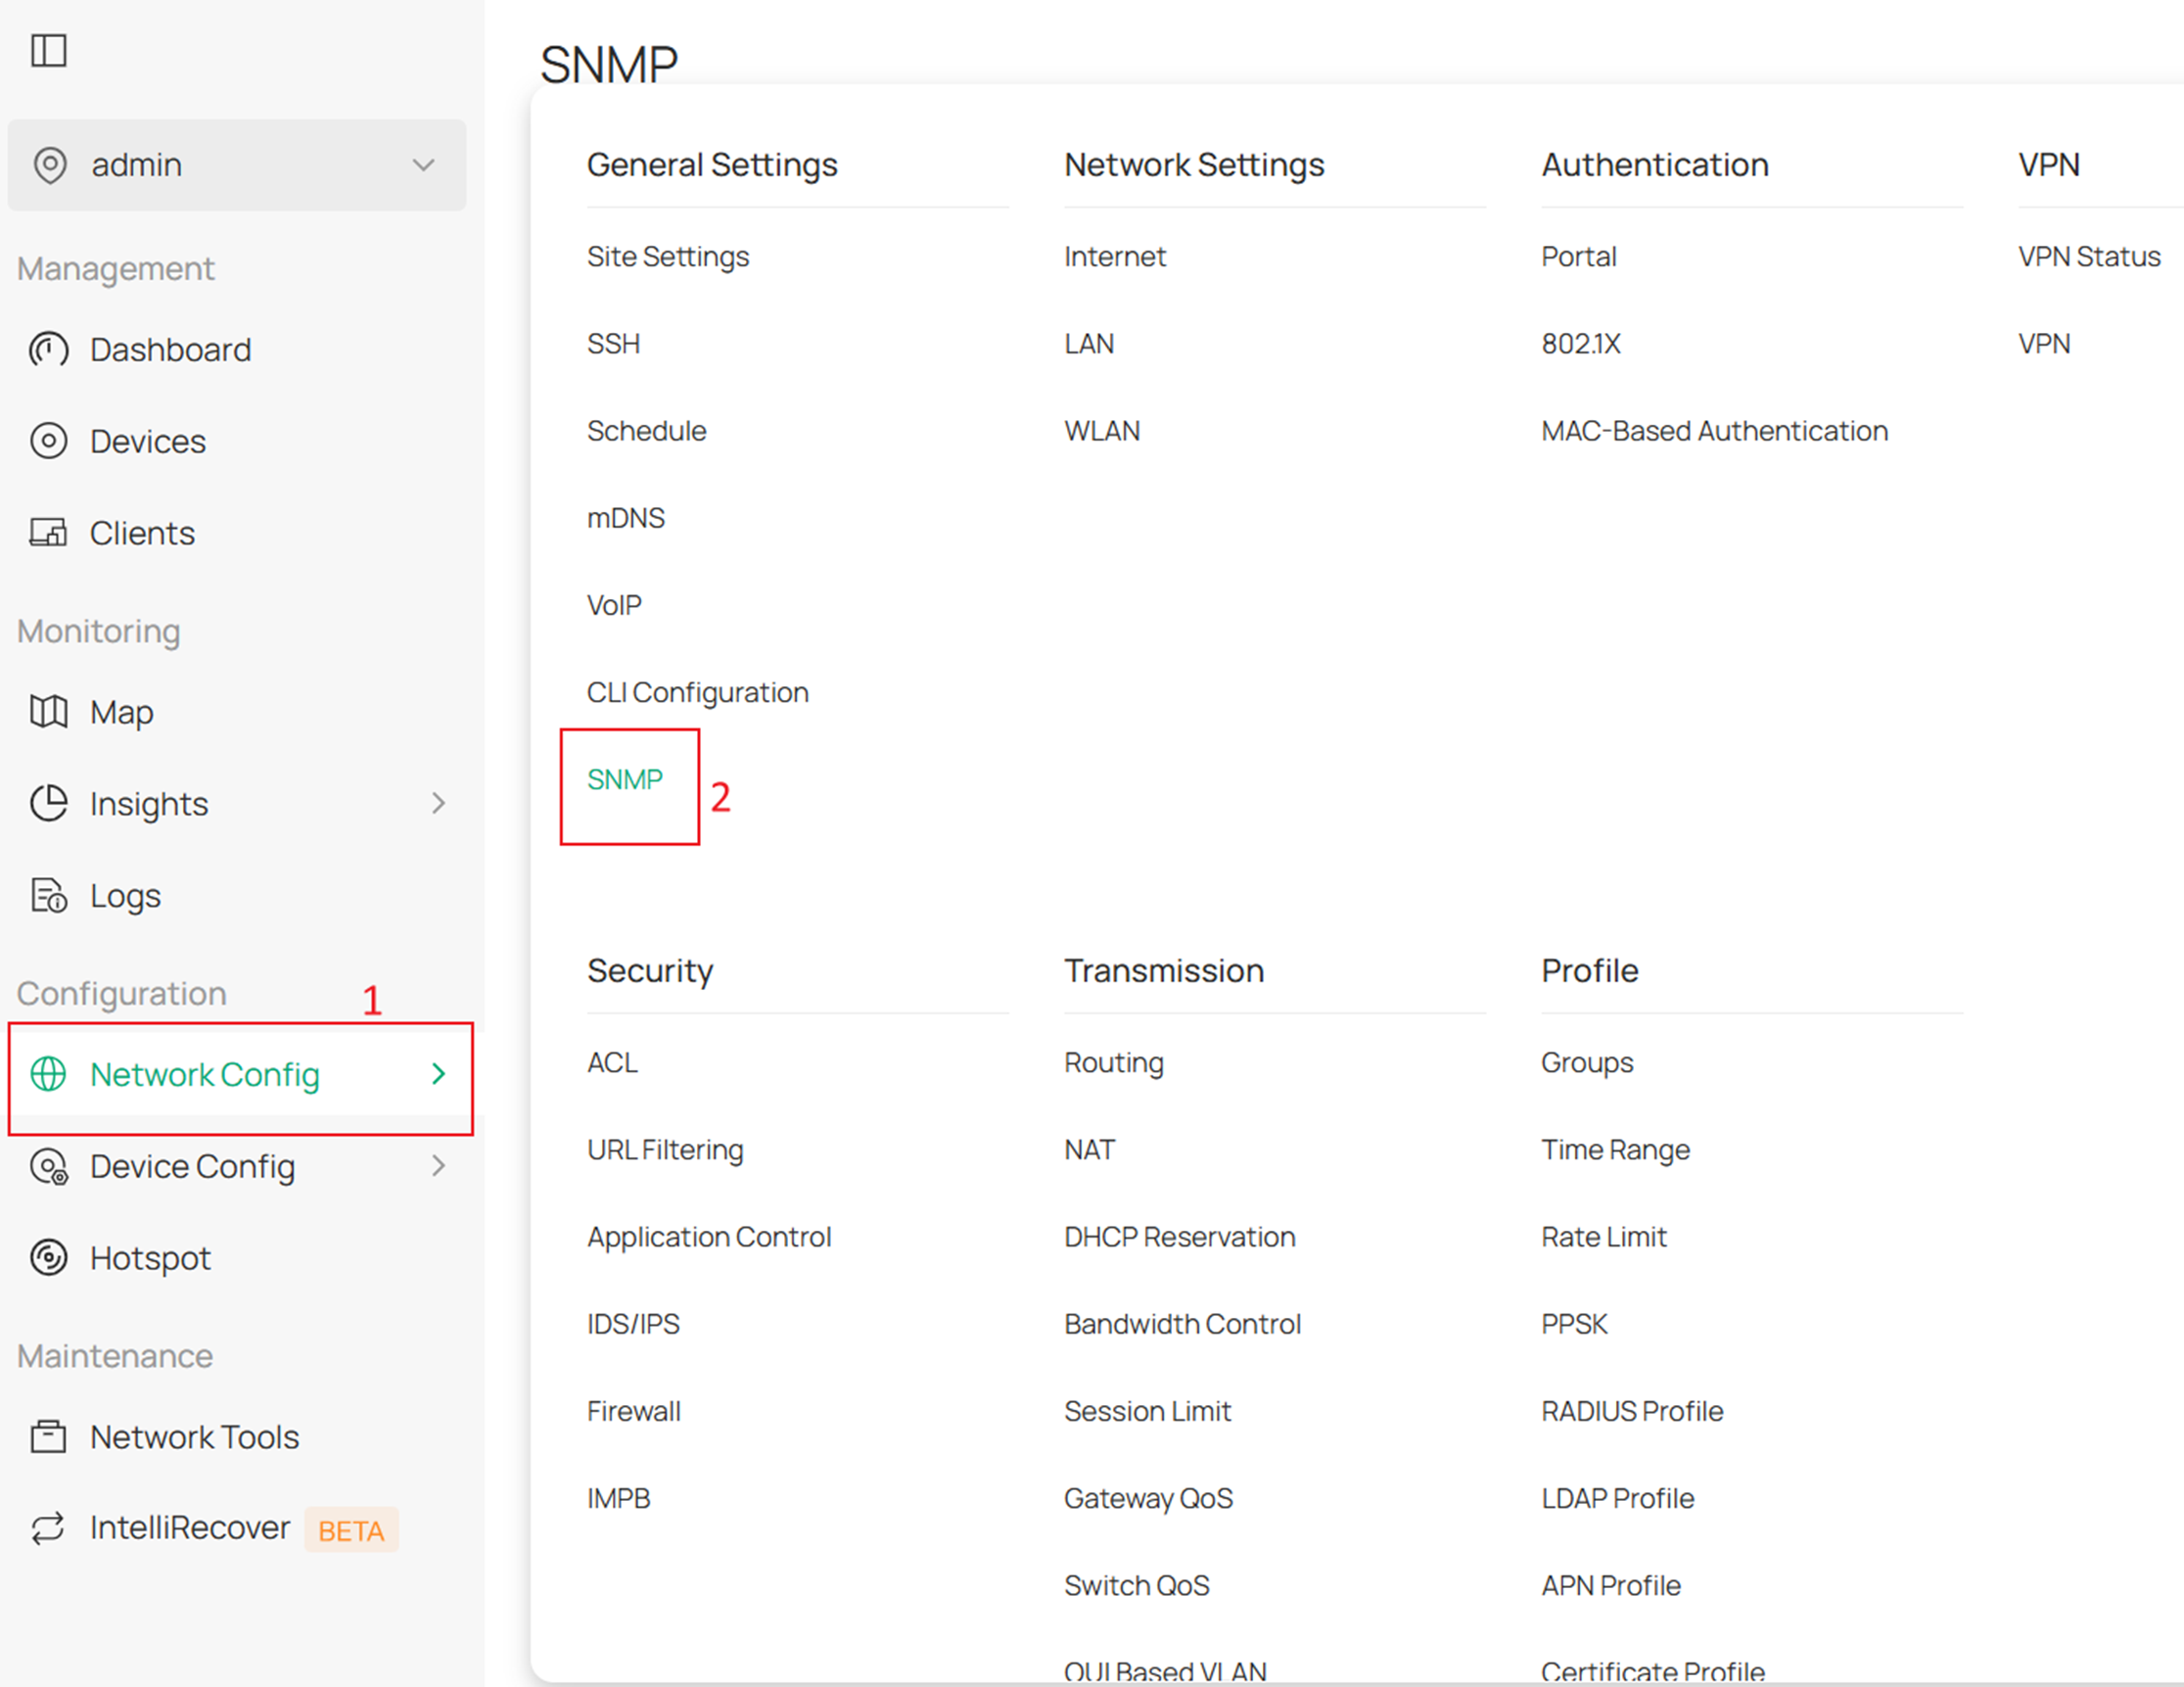
Task: Expand the Insights submenu
Action: point(439,803)
